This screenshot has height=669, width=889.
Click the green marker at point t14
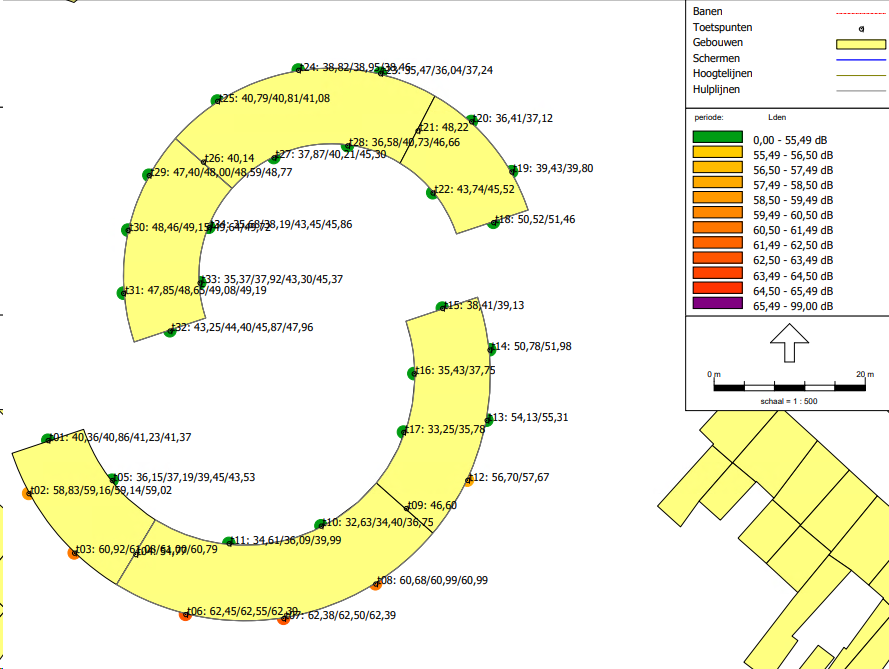(491, 349)
